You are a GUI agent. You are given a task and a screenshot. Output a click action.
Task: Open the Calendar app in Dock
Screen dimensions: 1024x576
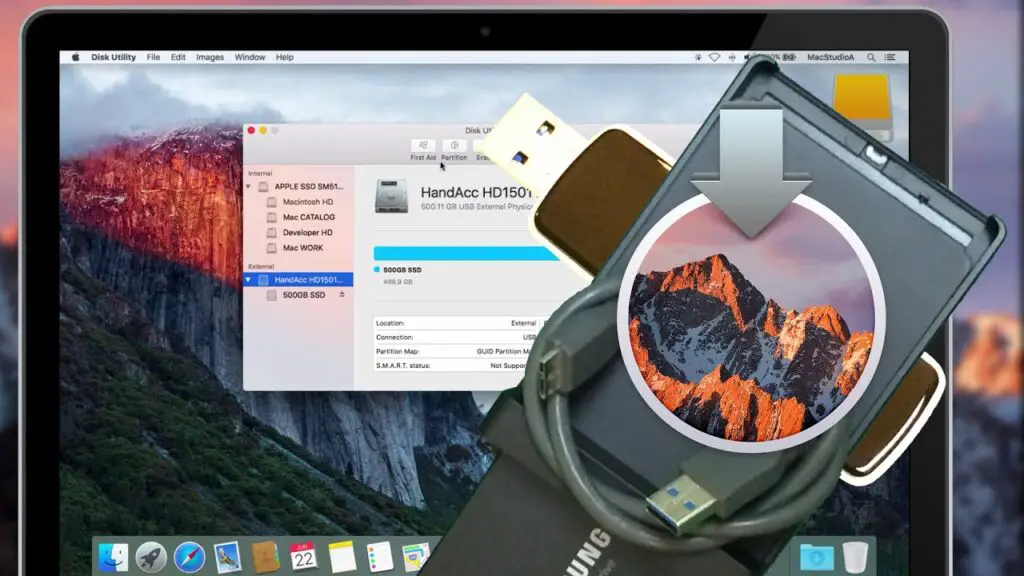point(303,557)
